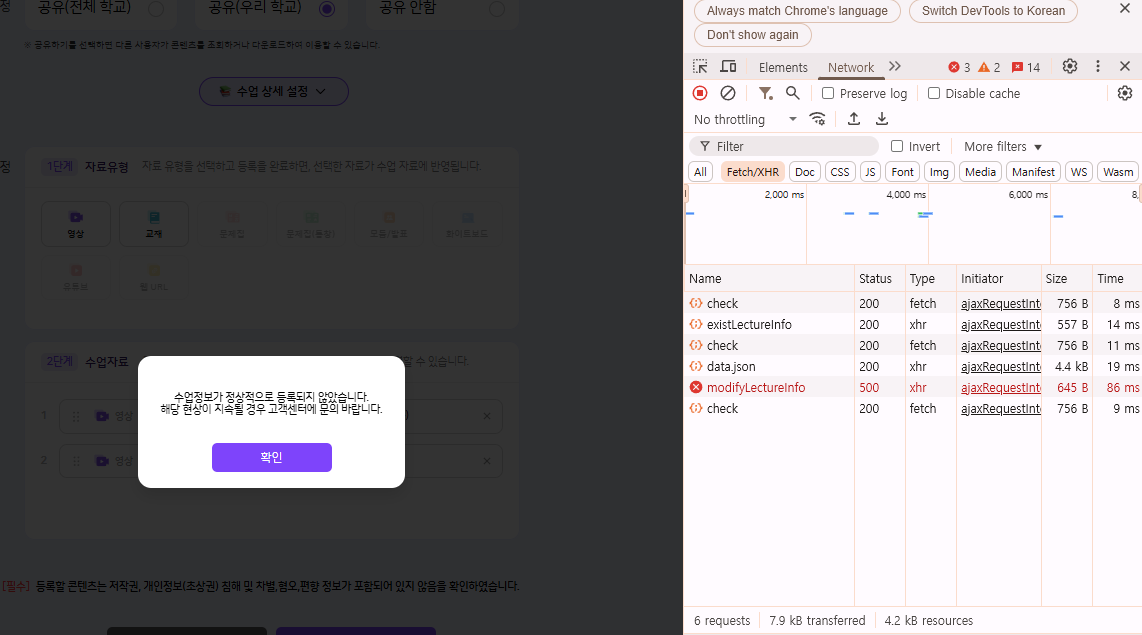
Task: Open the No throttling dropdown
Action: pyautogui.click(x=744, y=119)
